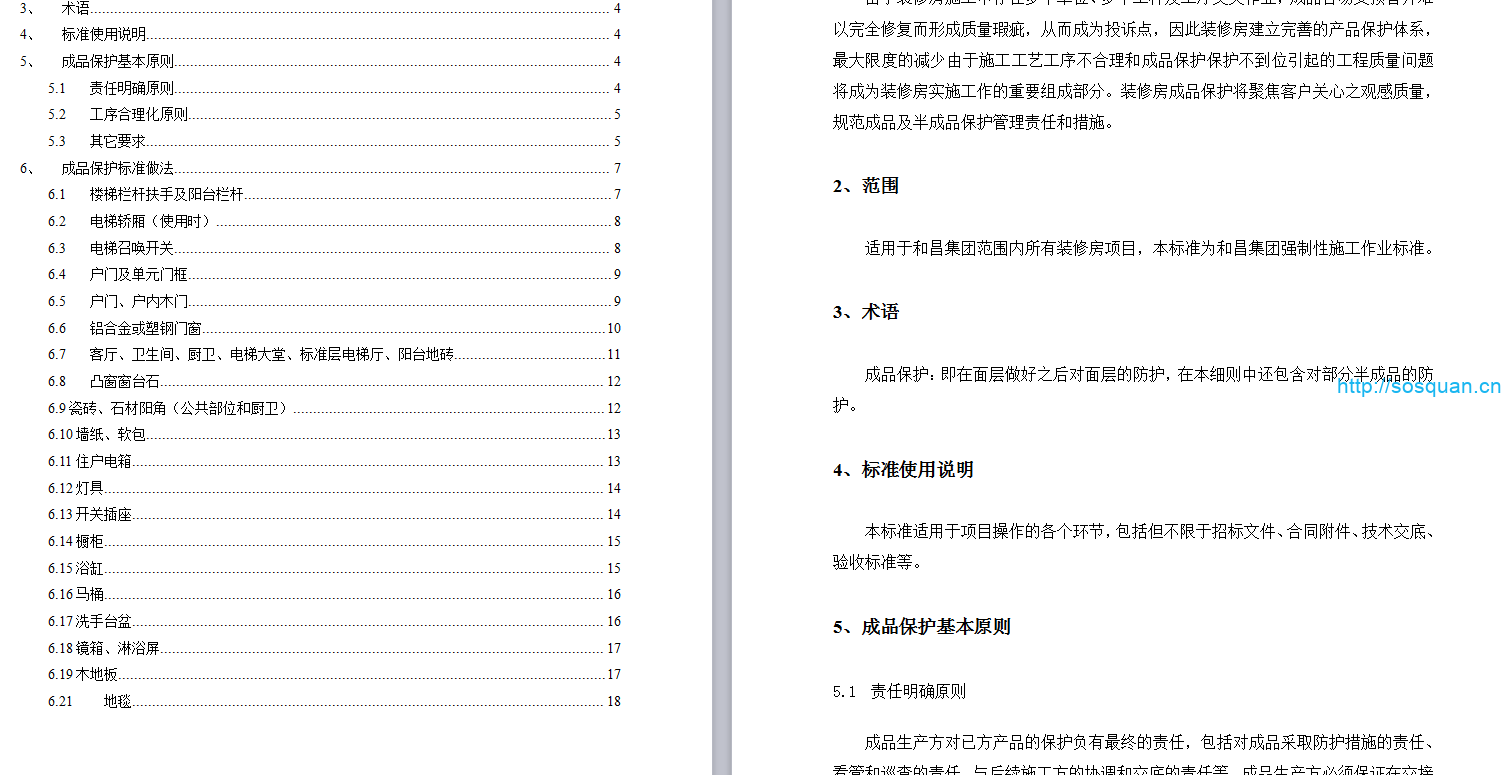1510x775 pixels.
Task: Click TOC entry "5.3 其它要求"
Action: pyautogui.click(x=117, y=141)
